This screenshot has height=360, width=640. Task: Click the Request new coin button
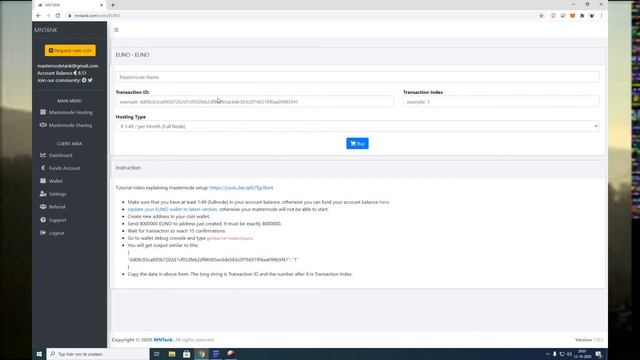point(70,51)
